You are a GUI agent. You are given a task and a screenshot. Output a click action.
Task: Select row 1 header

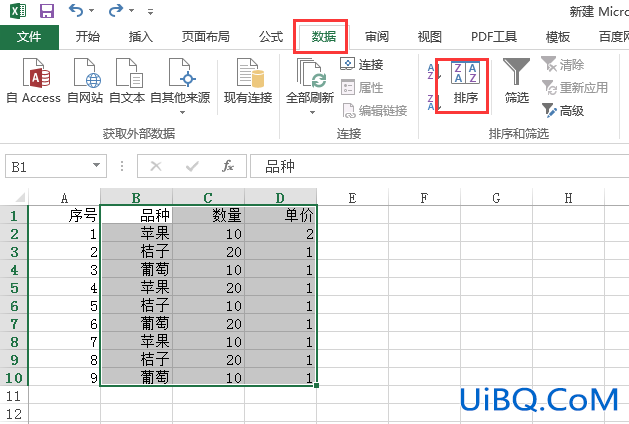(14, 216)
